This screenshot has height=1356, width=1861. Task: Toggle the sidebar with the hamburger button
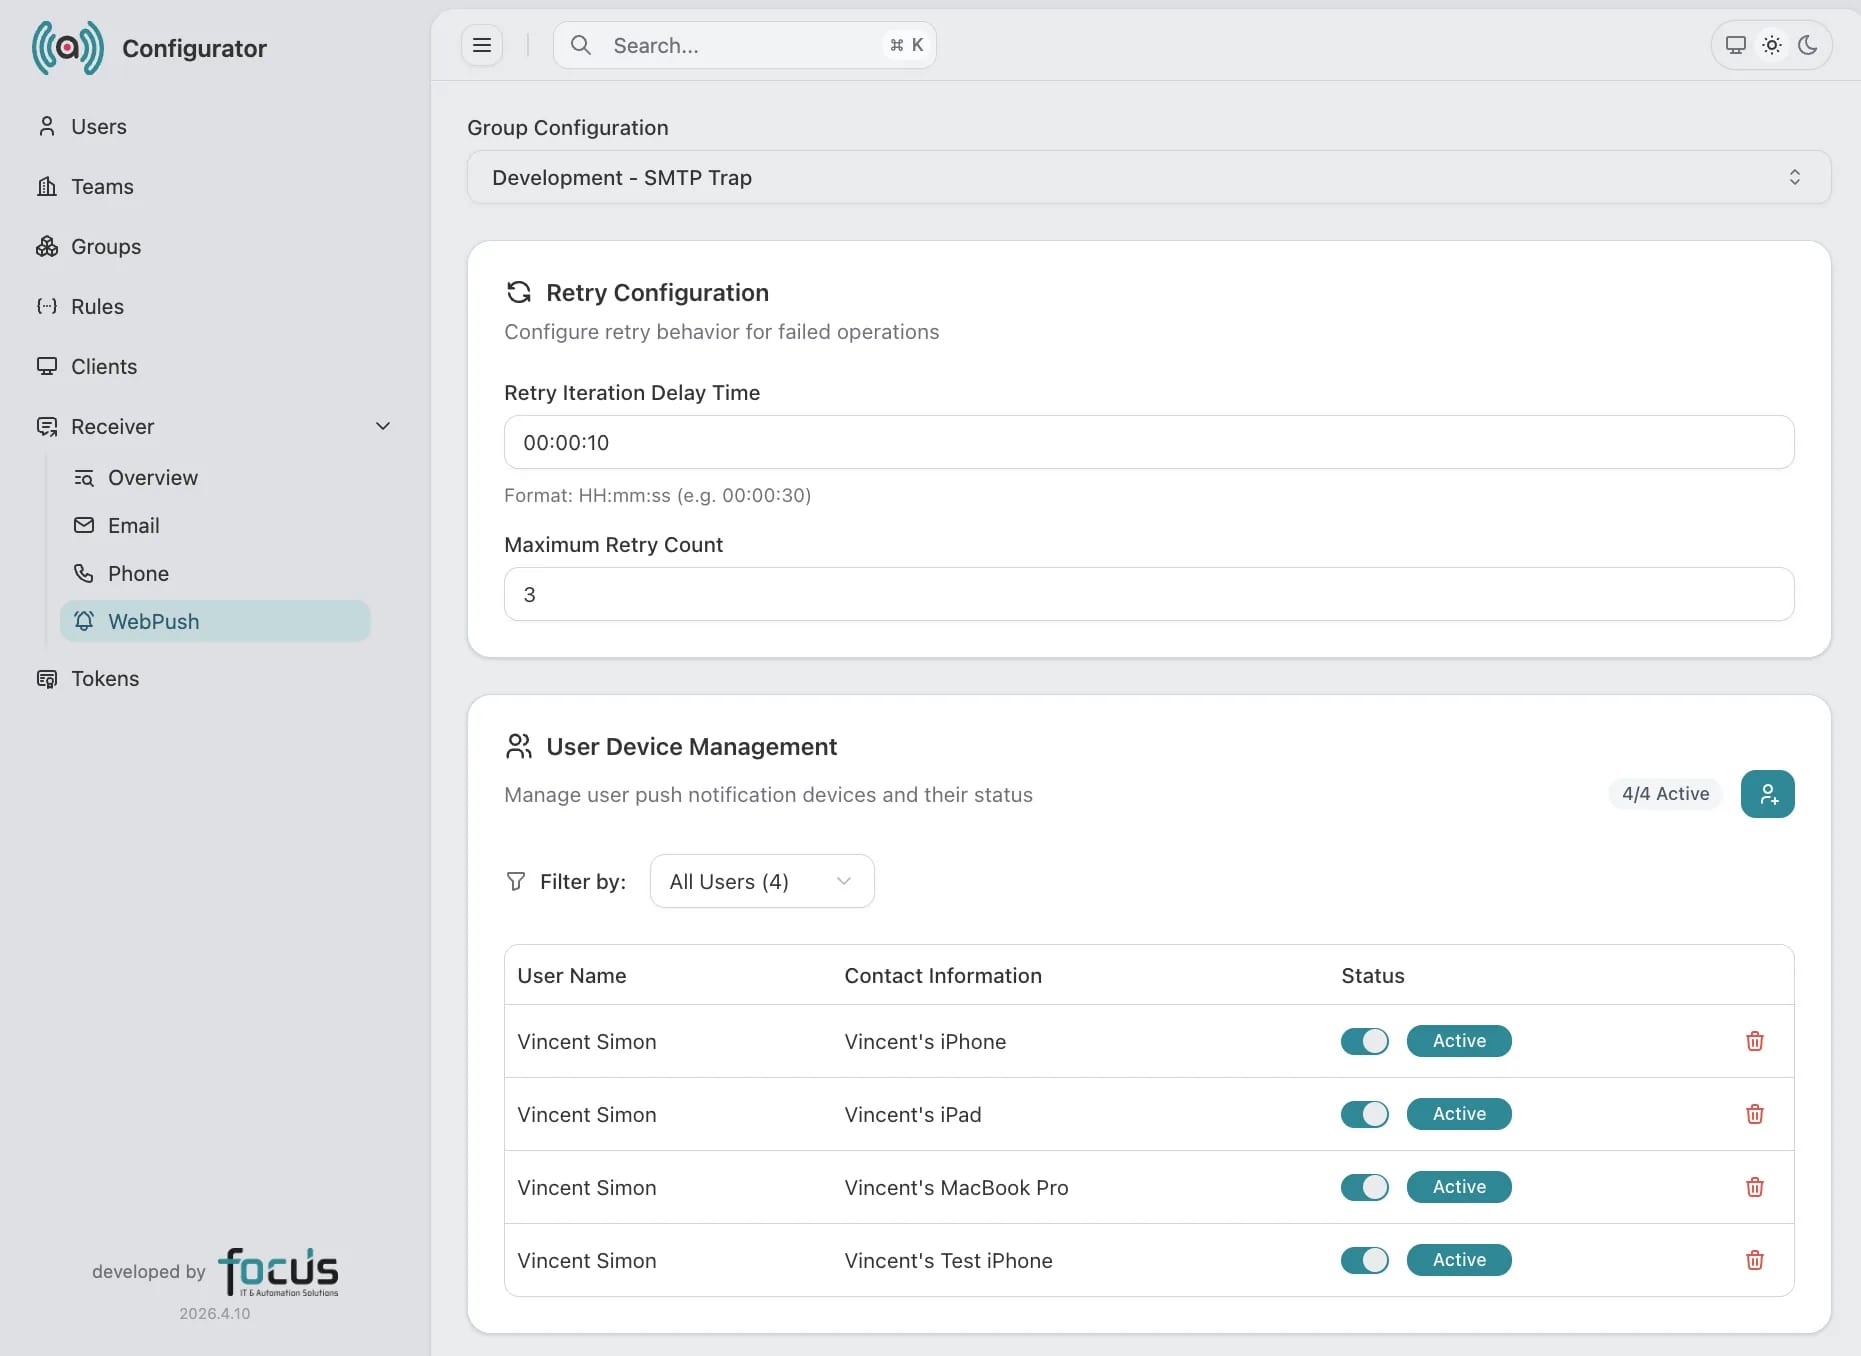click(x=482, y=45)
